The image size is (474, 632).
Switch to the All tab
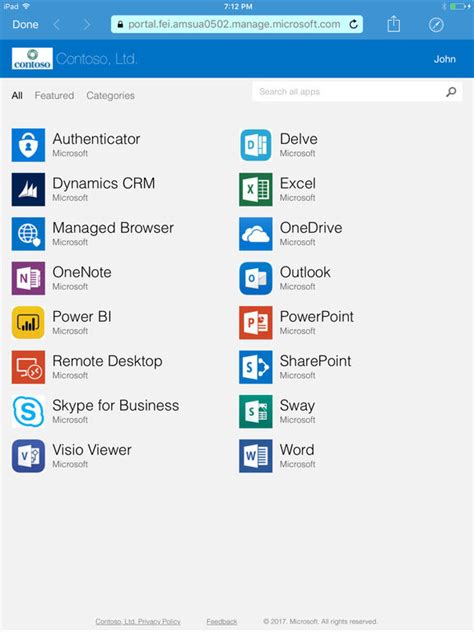[17, 96]
